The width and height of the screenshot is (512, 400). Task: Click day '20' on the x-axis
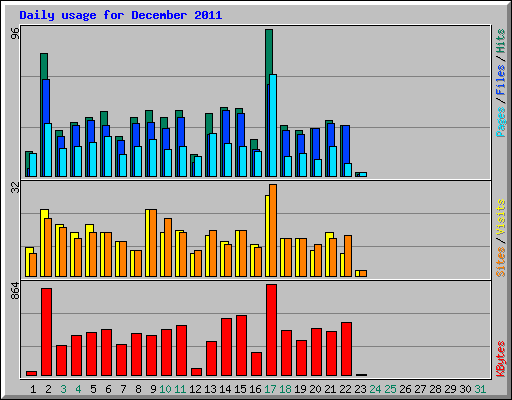(x=315, y=389)
